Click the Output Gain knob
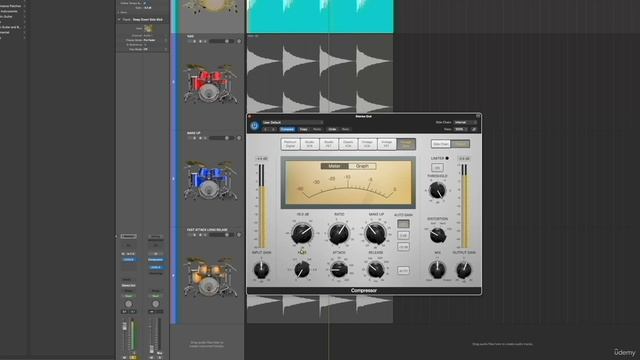640x360 pixels. [x=464, y=269]
